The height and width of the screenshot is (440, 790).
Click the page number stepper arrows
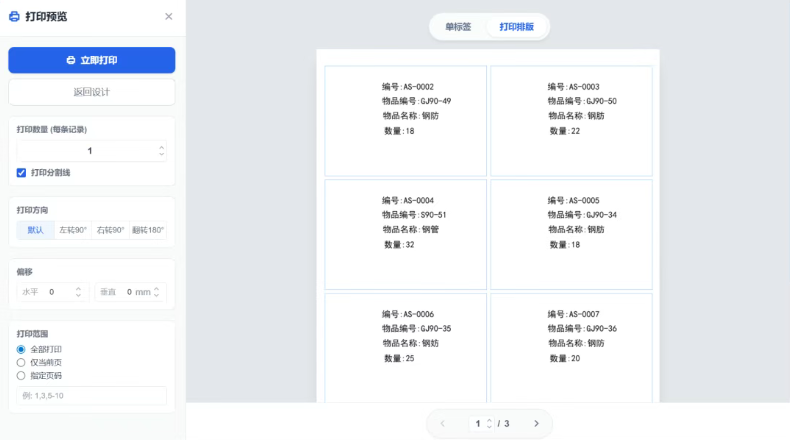[489, 423]
